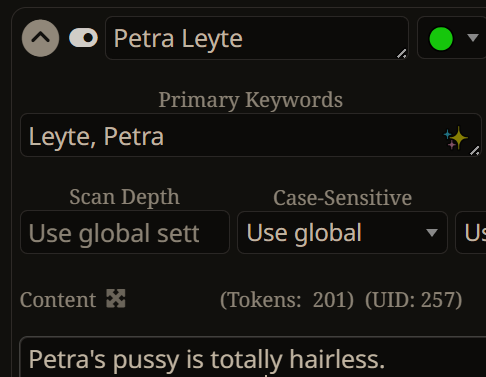Click the Scan Depth input box
The image size is (486, 377).
pos(125,232)
